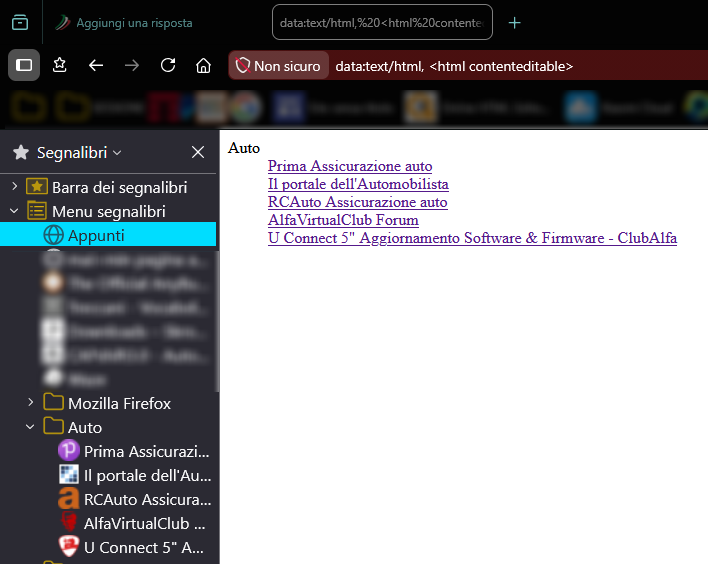The width and height of the screenshot is (708, 564).
Task: Open the Appunti bookmark
Action: click(x=108, y=235)
